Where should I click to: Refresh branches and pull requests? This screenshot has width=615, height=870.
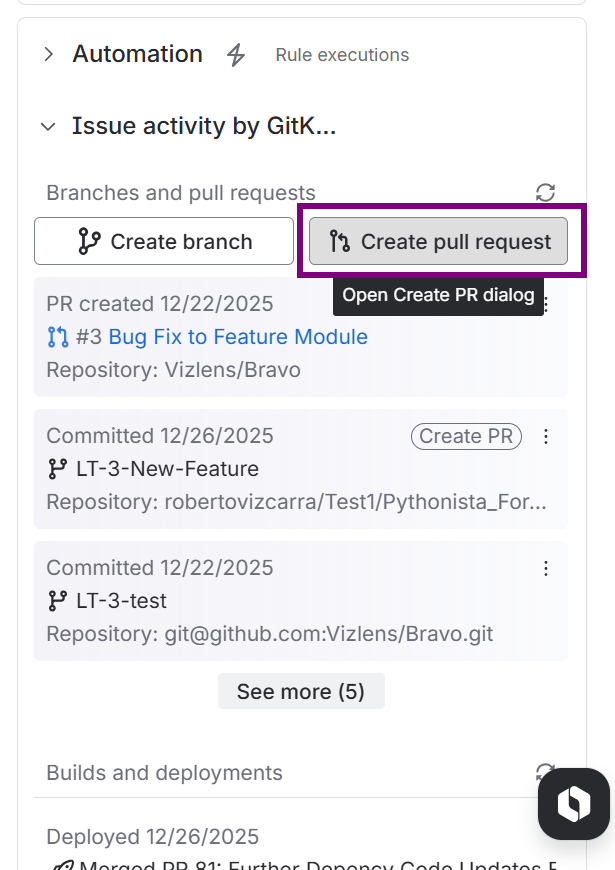coord(545,193)
